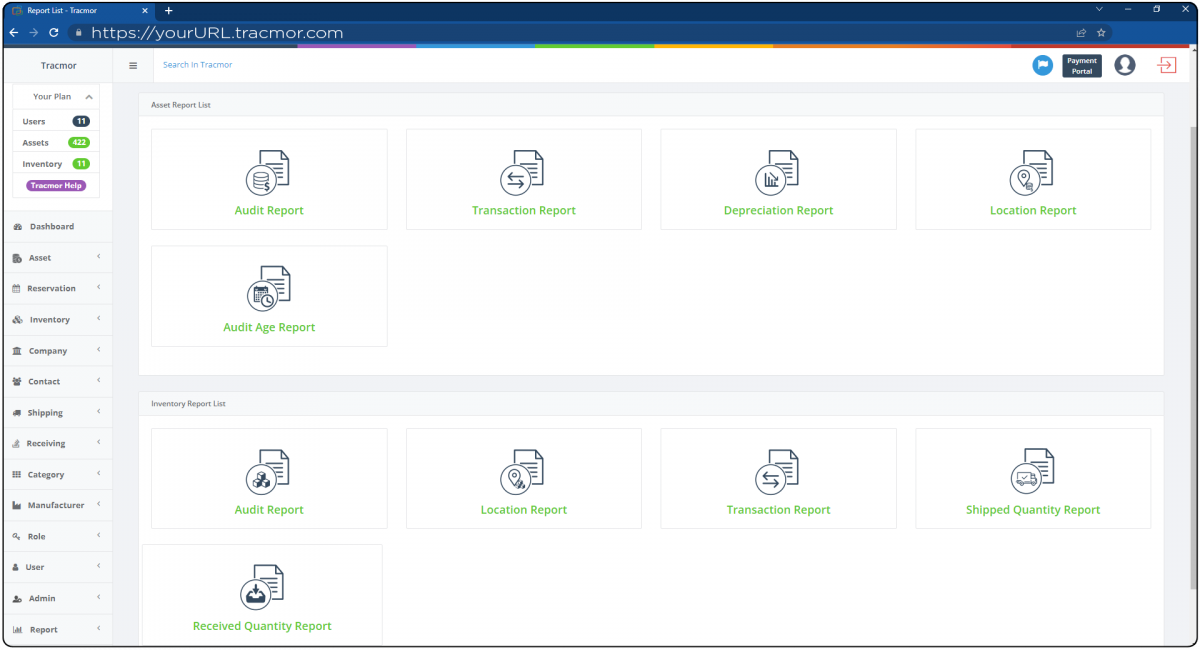Click the Inventory count badge 11
This screenshot has height=650, width=1200.
81,164
